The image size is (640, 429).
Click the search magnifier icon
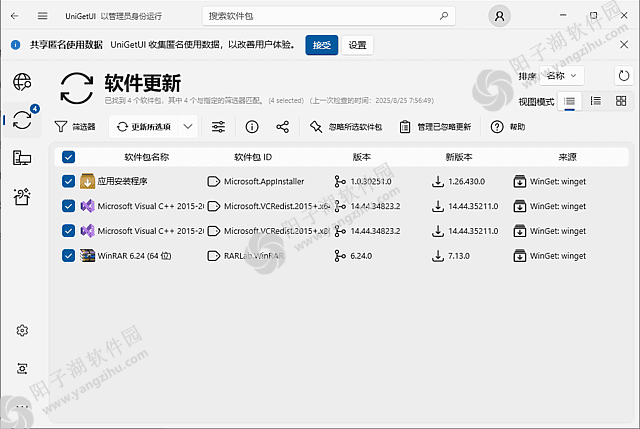coord(444,16)
